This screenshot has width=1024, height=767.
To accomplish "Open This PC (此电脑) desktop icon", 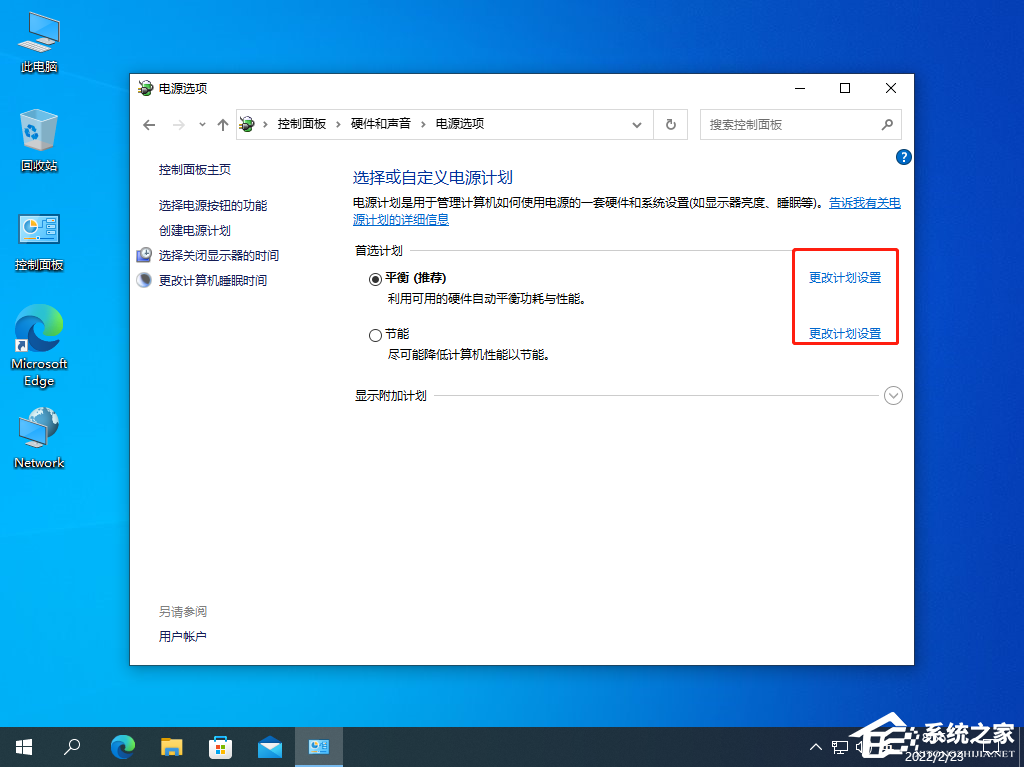I will [39, 42].
